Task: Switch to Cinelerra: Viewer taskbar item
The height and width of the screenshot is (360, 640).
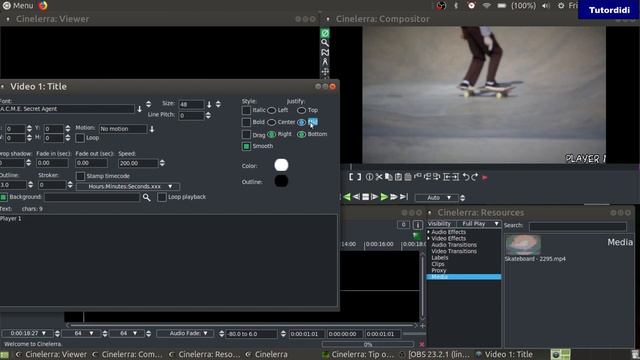Action: point(51,354)
